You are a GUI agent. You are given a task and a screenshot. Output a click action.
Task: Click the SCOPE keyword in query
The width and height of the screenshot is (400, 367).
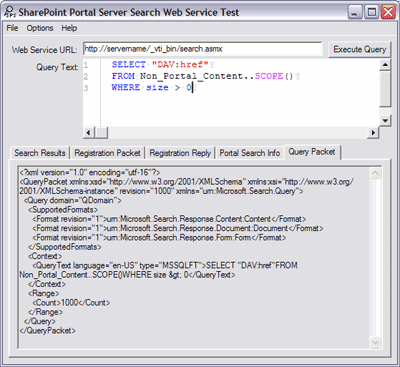point(269,76)
